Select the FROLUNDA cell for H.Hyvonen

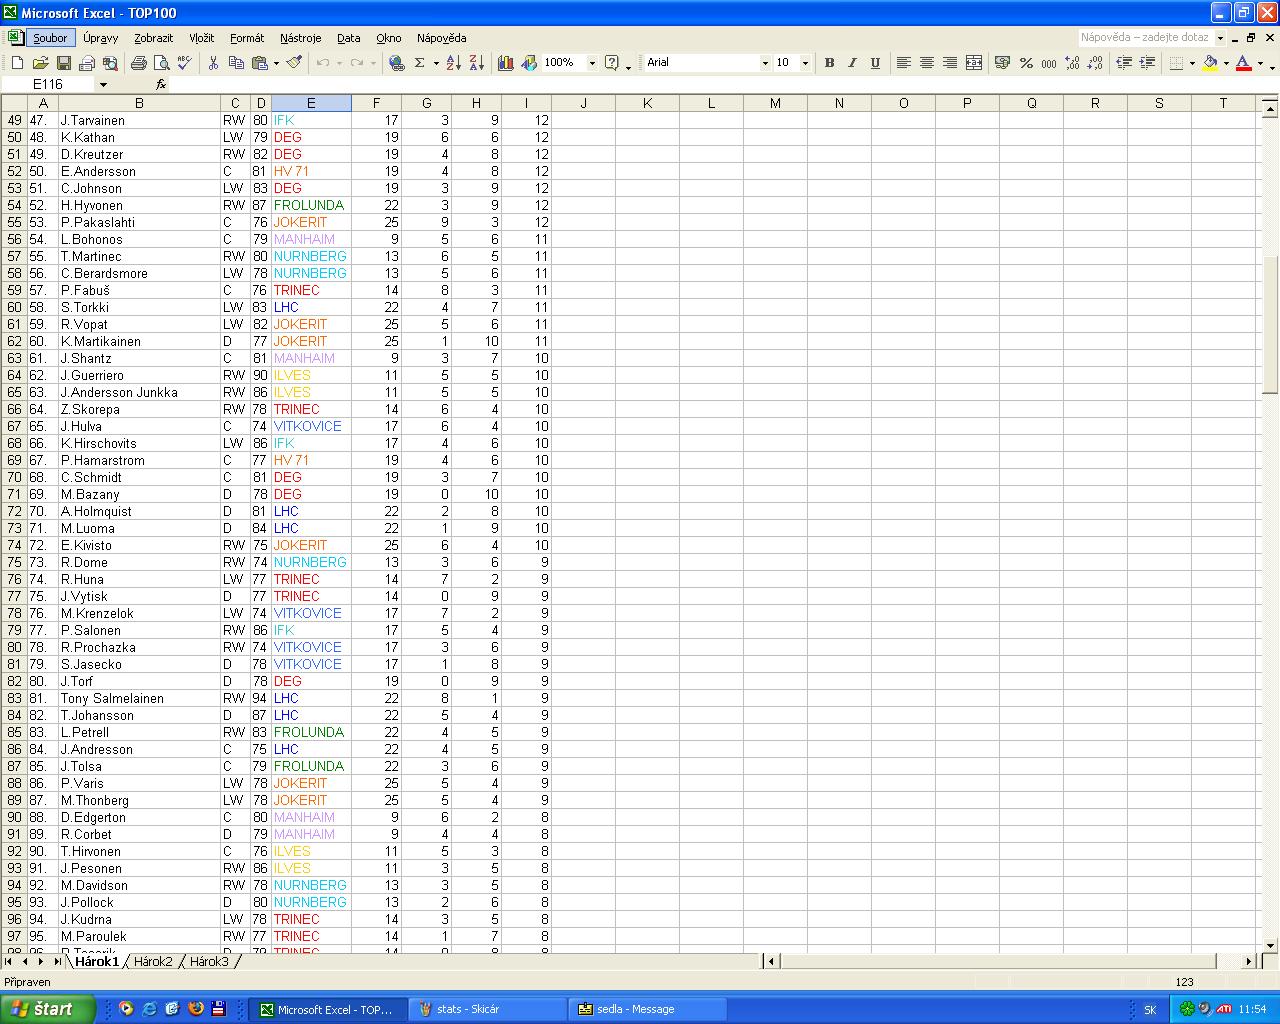pos(311,205)
